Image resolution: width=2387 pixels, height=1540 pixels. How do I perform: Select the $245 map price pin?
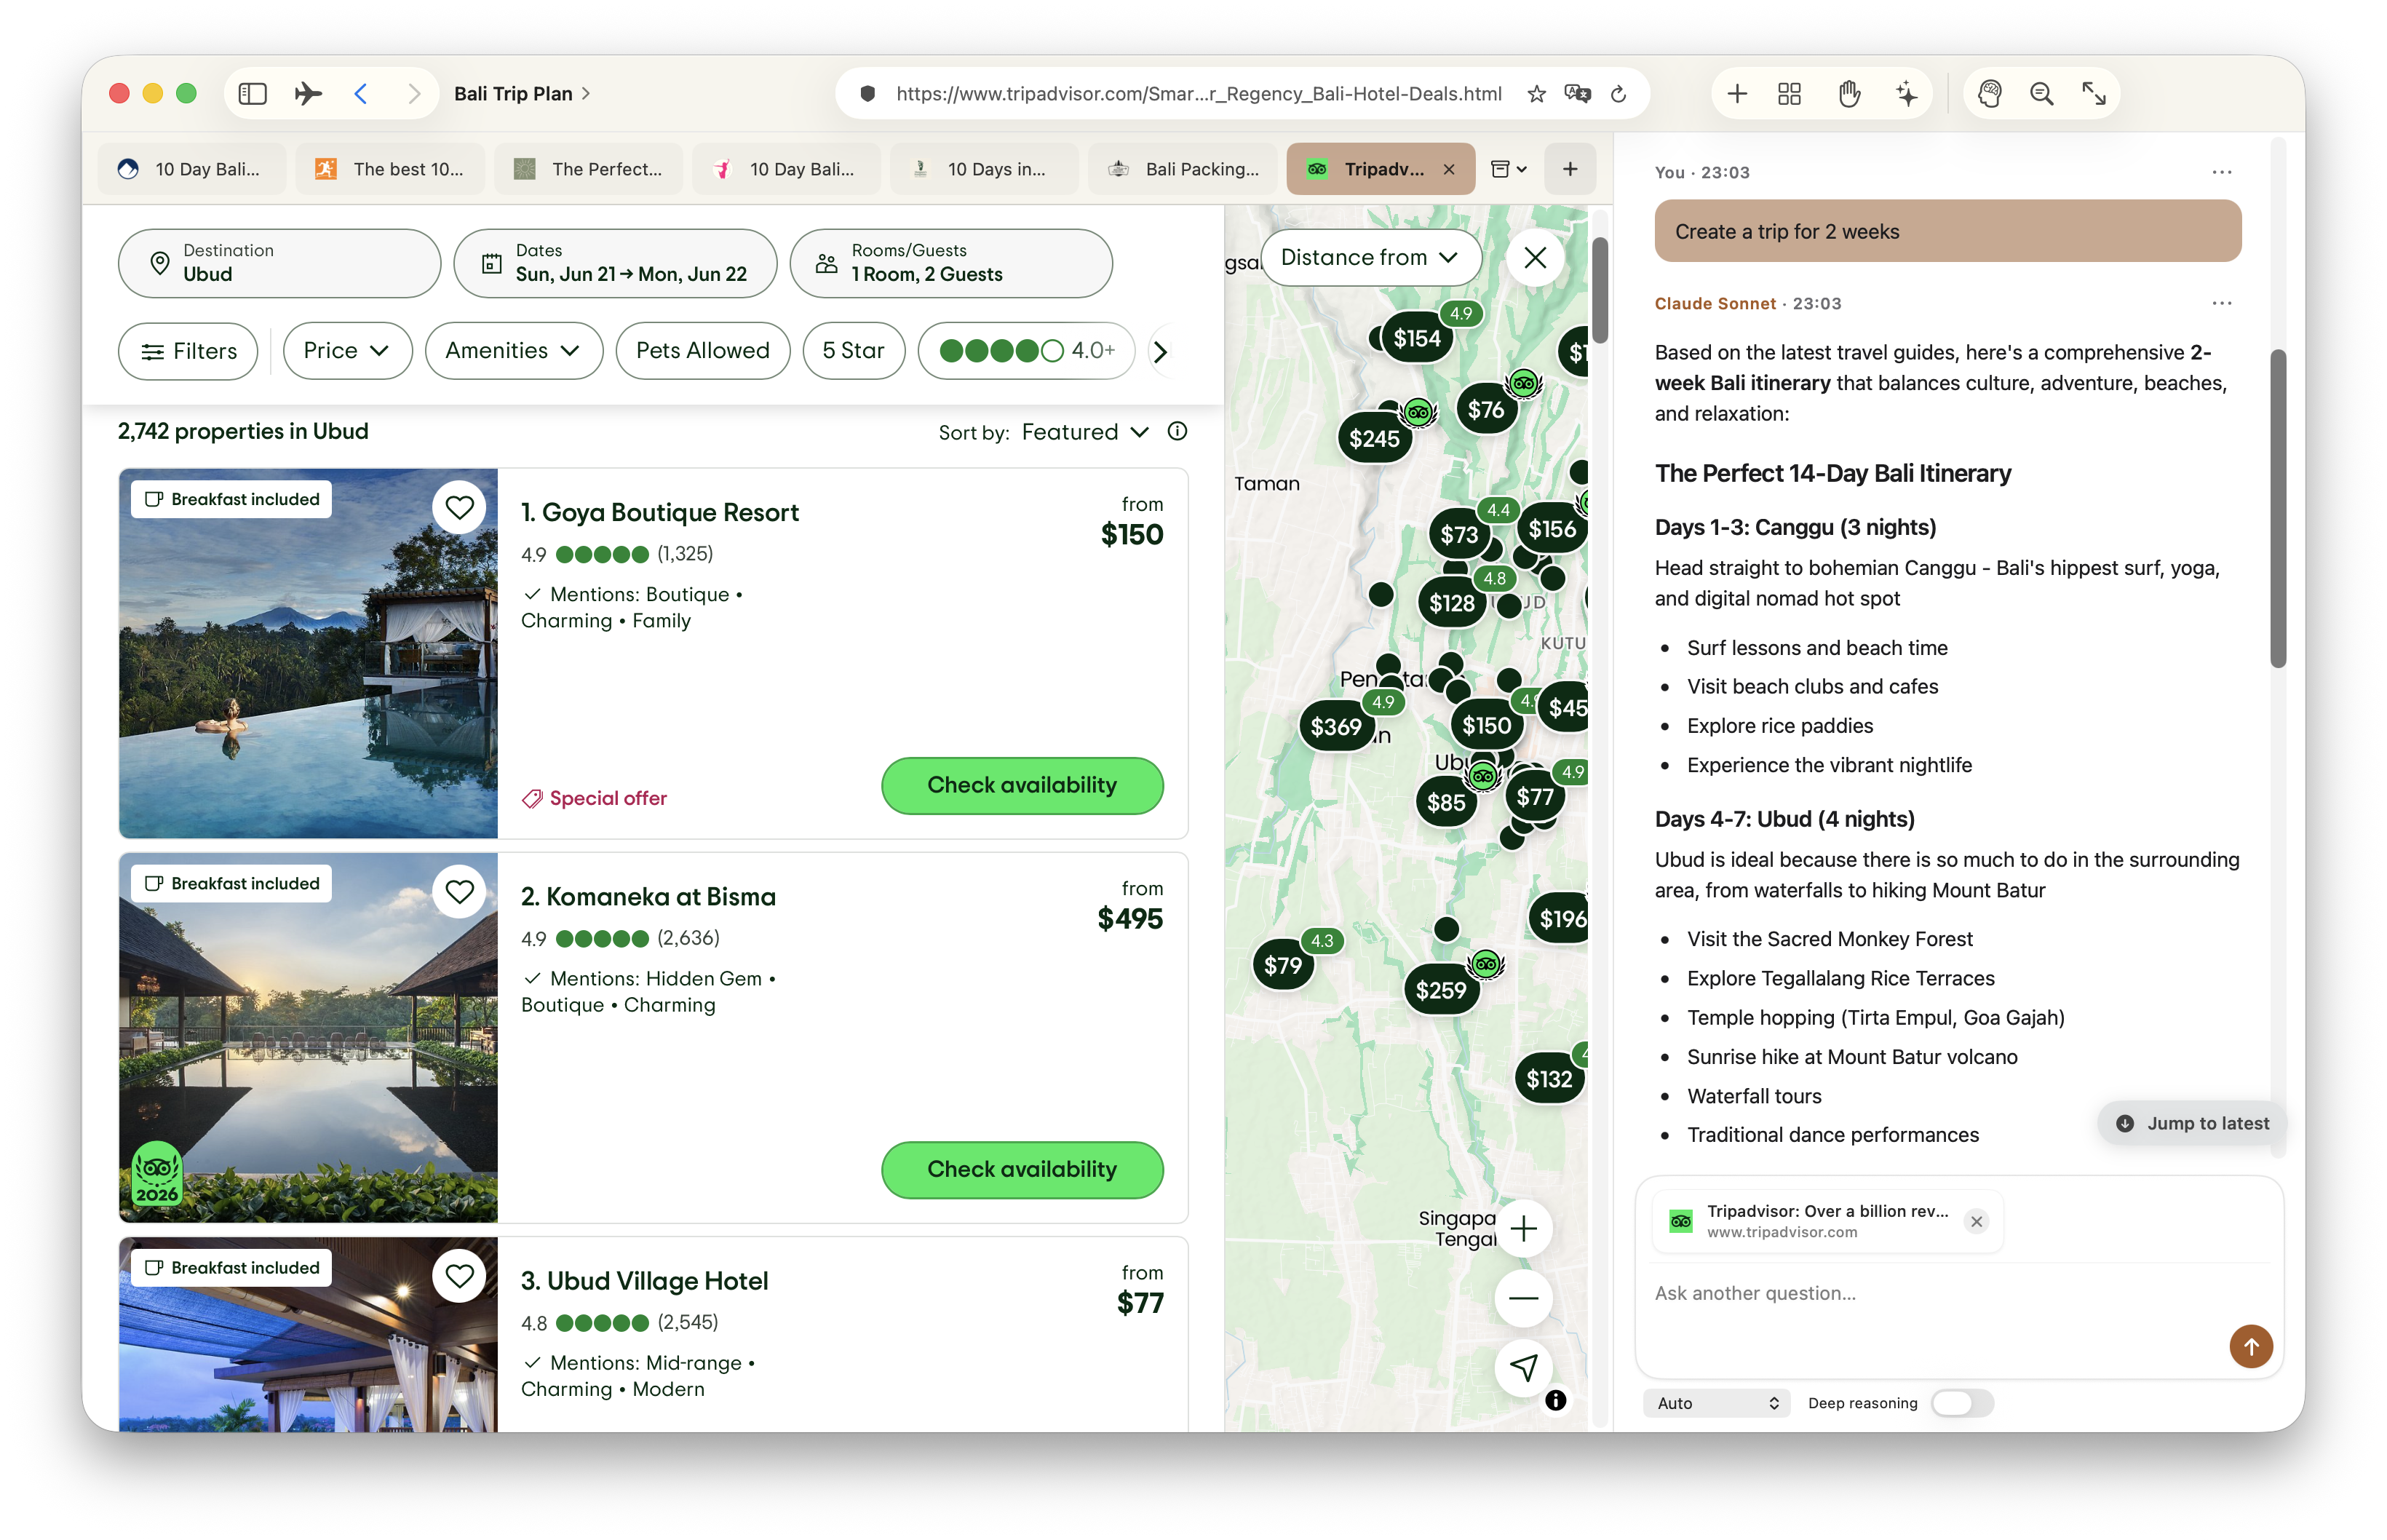pos(1375,439)
